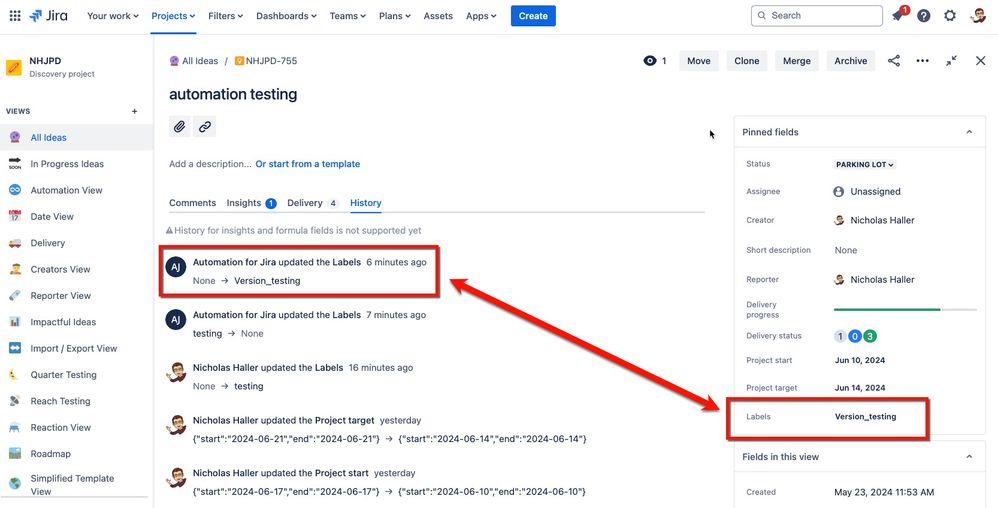This screenshot has height=508, width=998.
Task: Click the Date View calendar icon
Action: (x=15, y=216)
